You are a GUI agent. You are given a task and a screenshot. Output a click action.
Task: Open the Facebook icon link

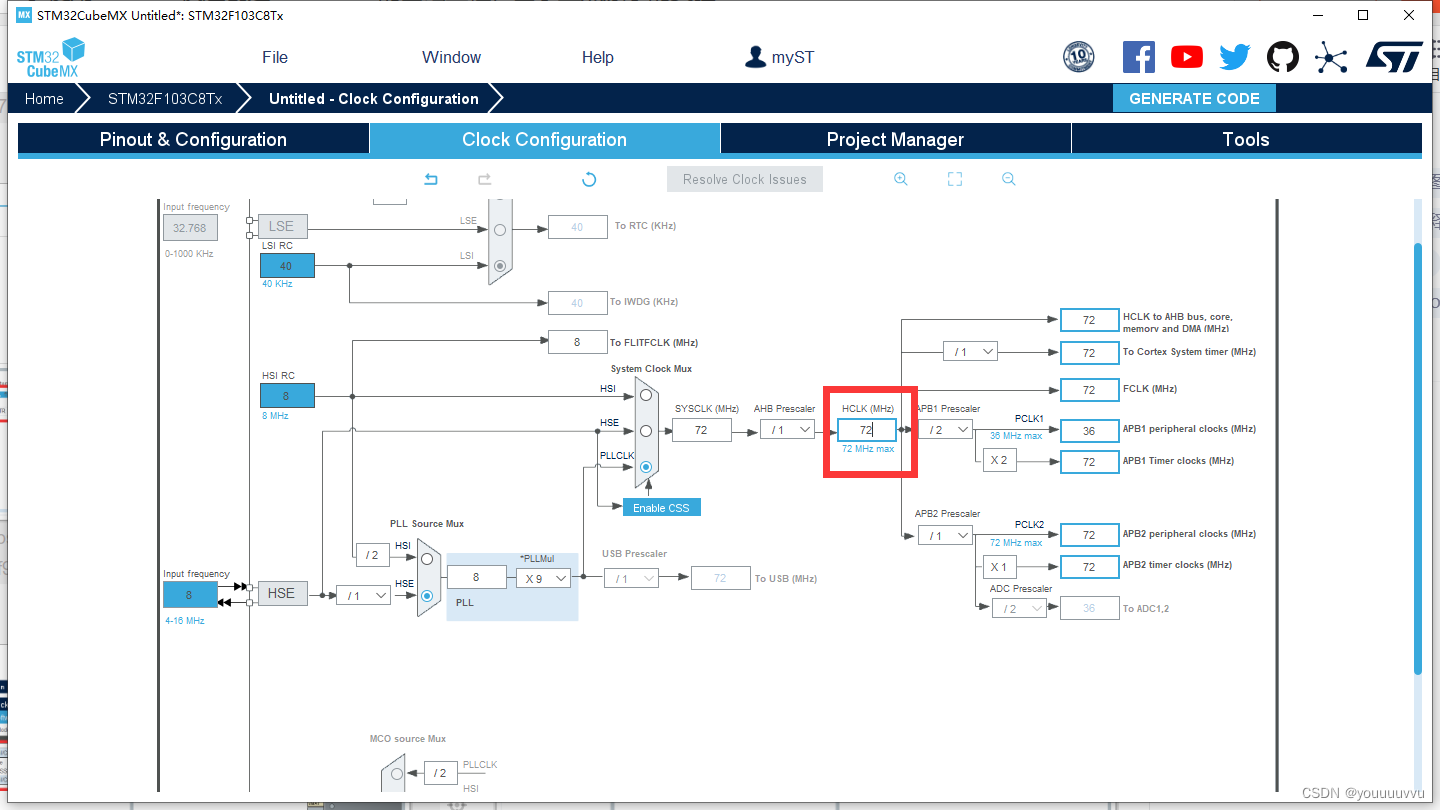(1138, 57)
